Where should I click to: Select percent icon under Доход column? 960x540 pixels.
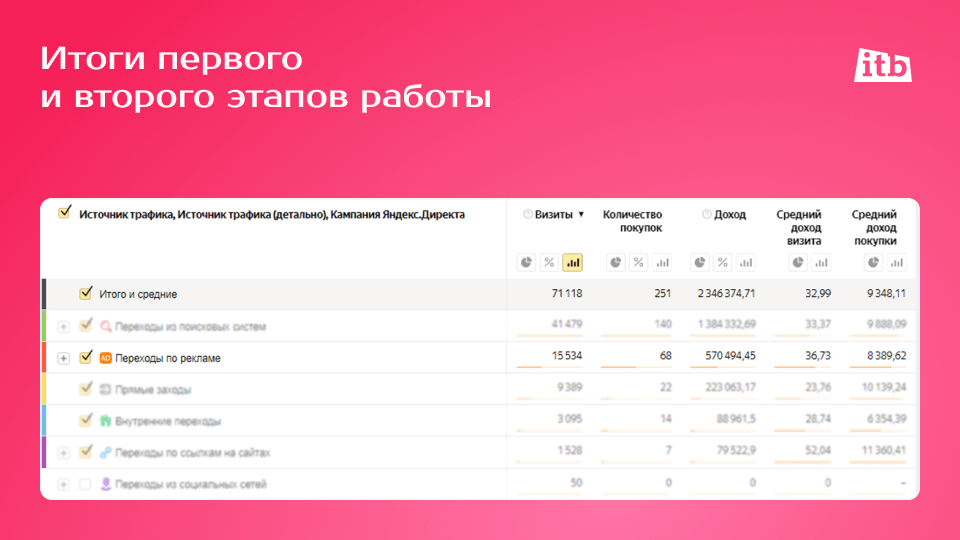point(722,263)
